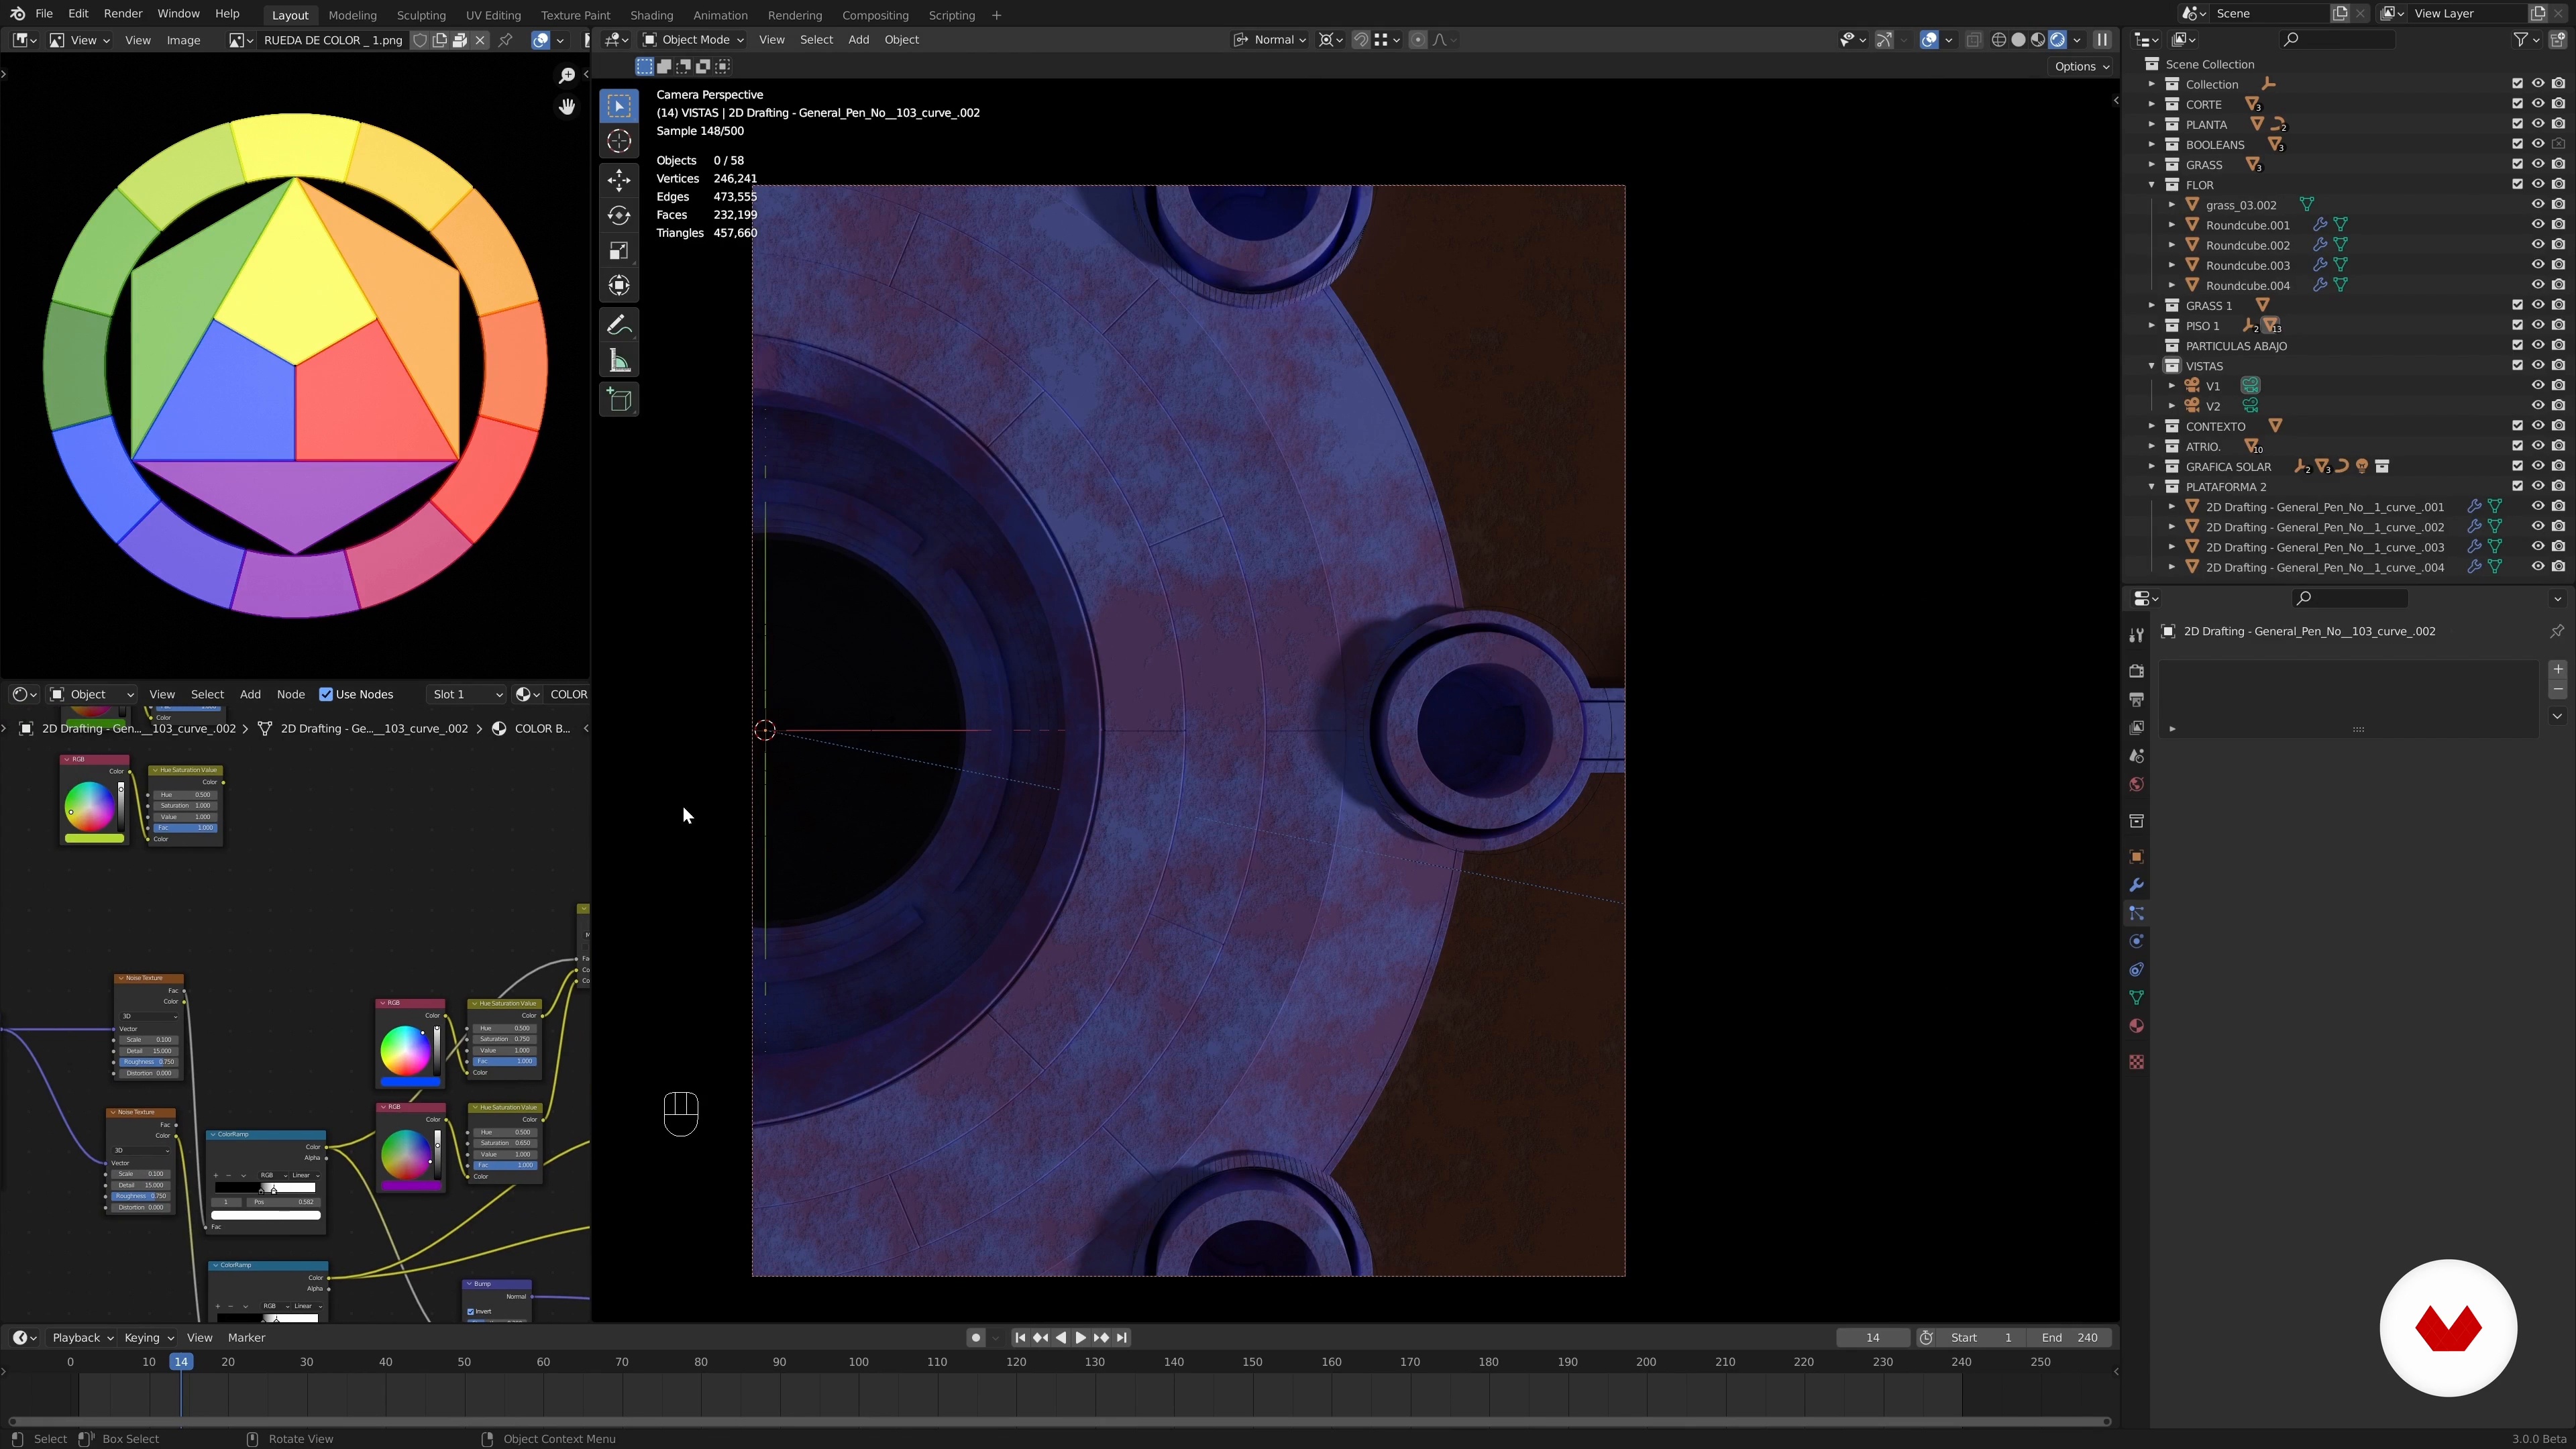Click the pan hand icon in image editor

click(567, 106)
